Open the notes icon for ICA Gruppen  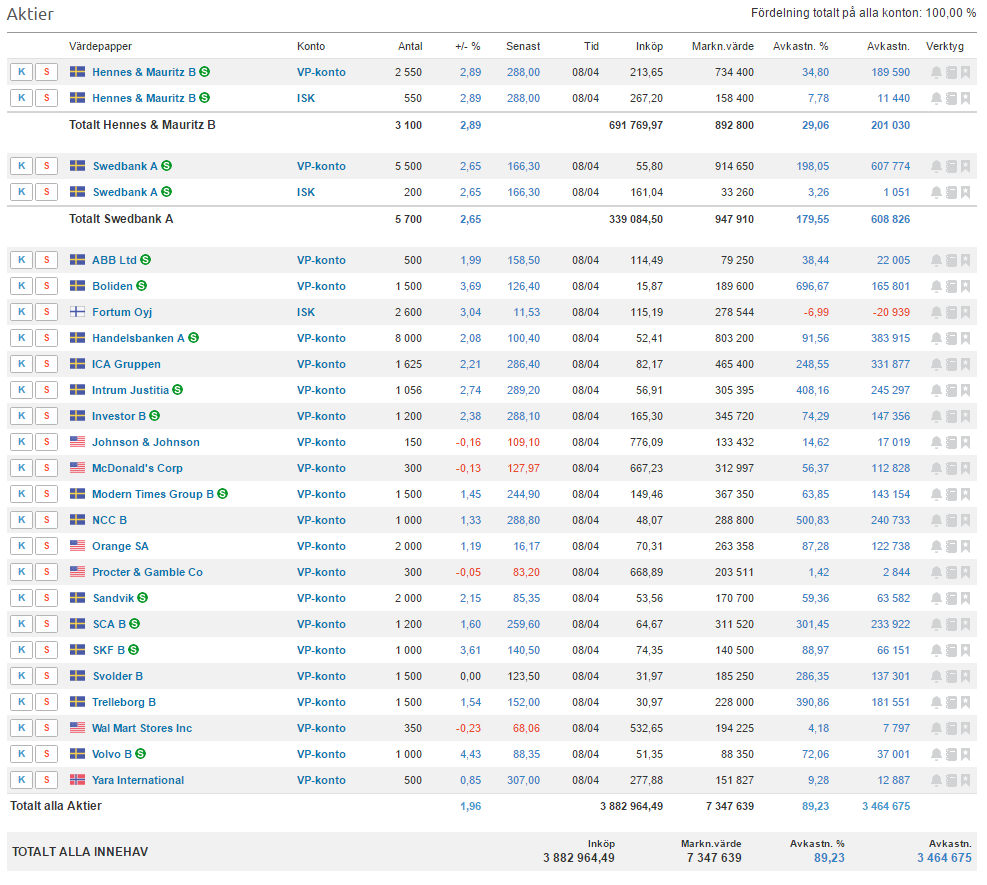951,364
